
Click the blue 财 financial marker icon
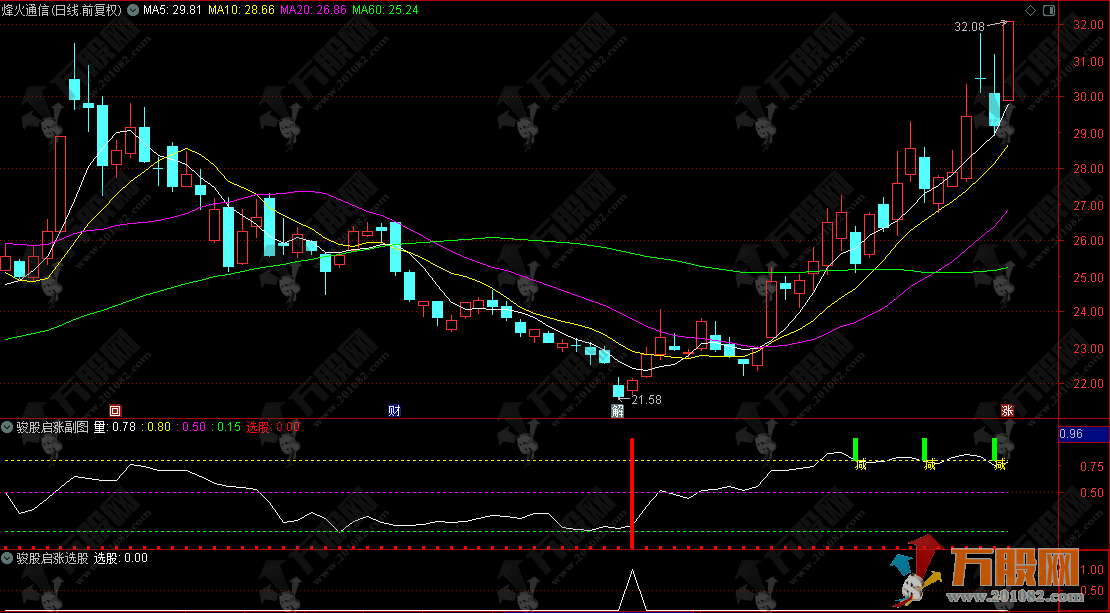click(x=394, y=410)
